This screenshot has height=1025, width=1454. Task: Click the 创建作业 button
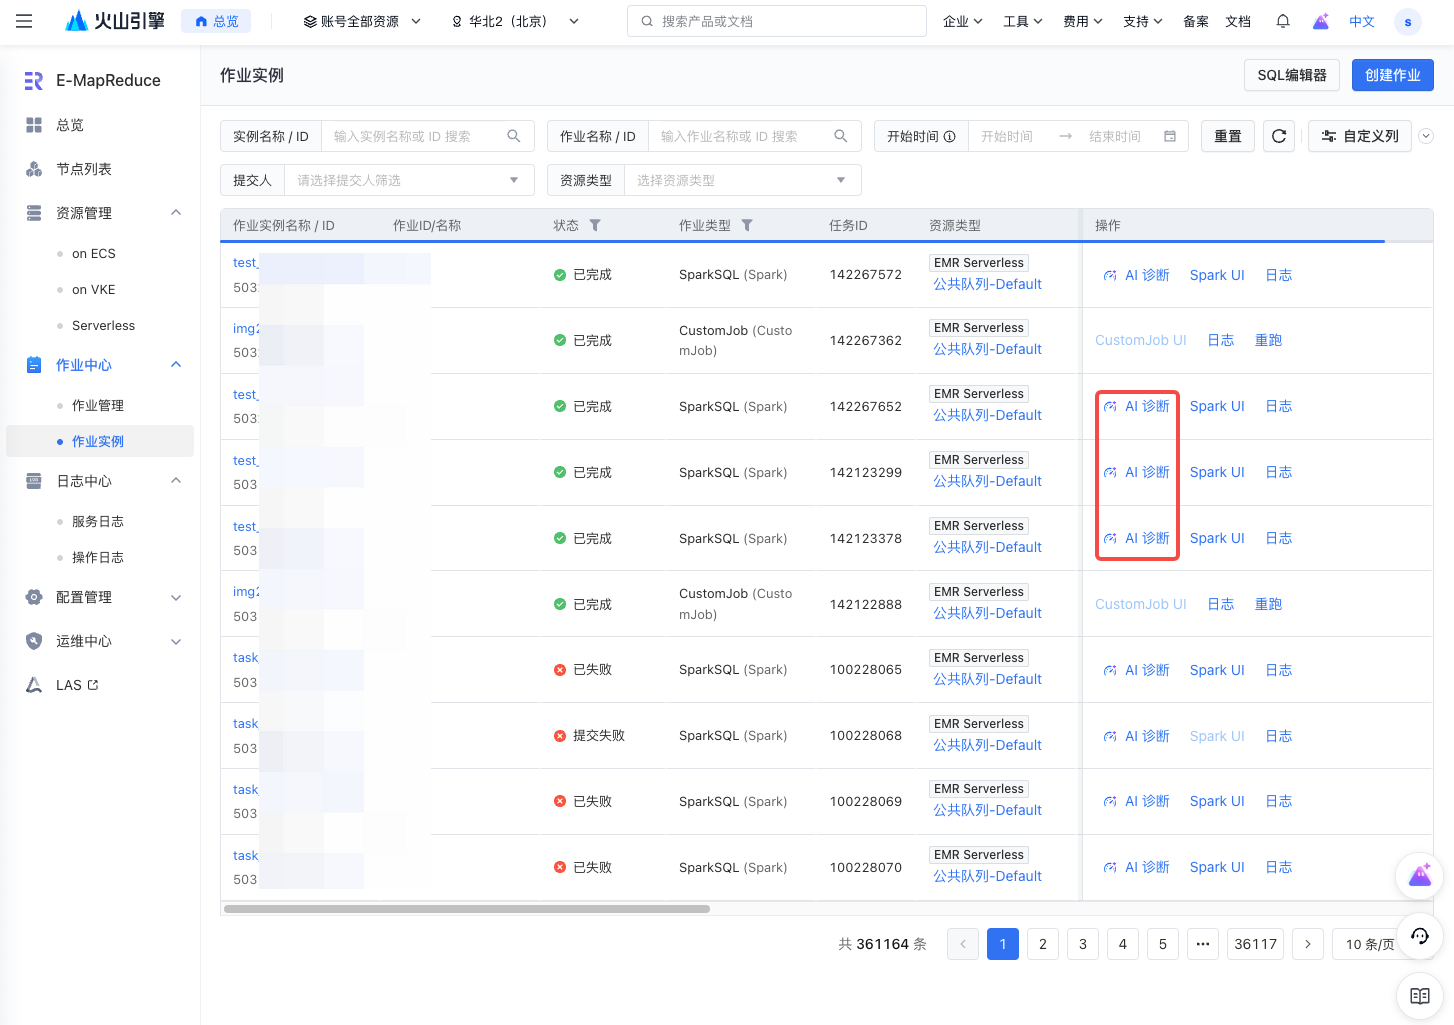click(1392, 75)
